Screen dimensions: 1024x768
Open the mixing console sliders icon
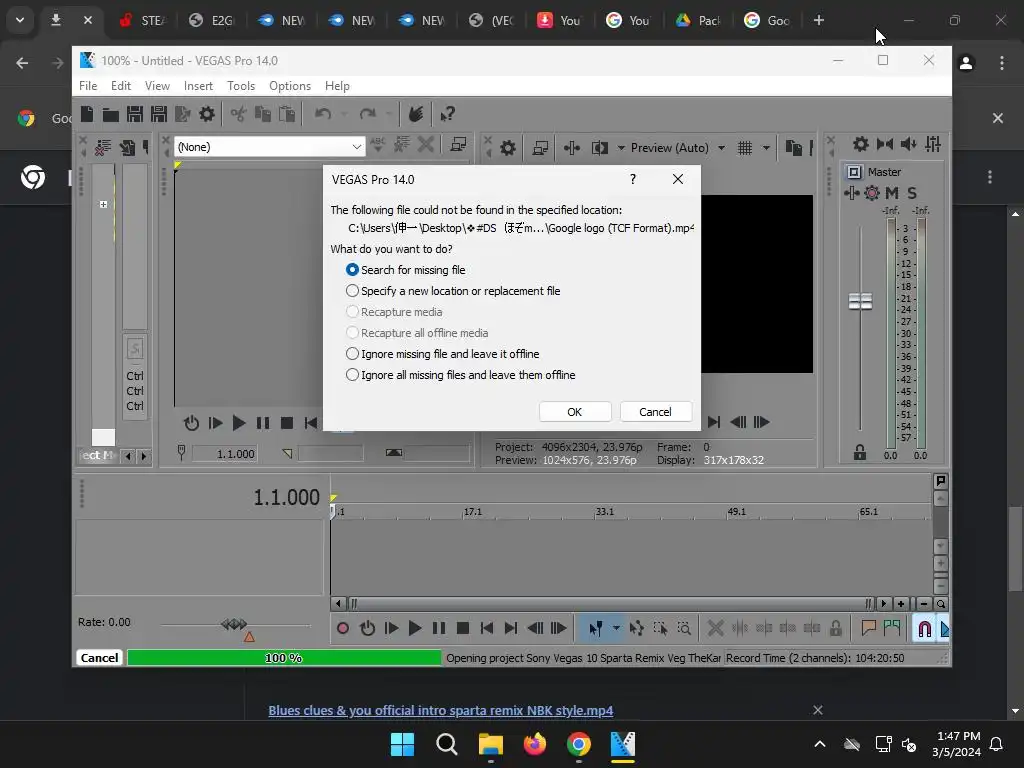[933, 144]
